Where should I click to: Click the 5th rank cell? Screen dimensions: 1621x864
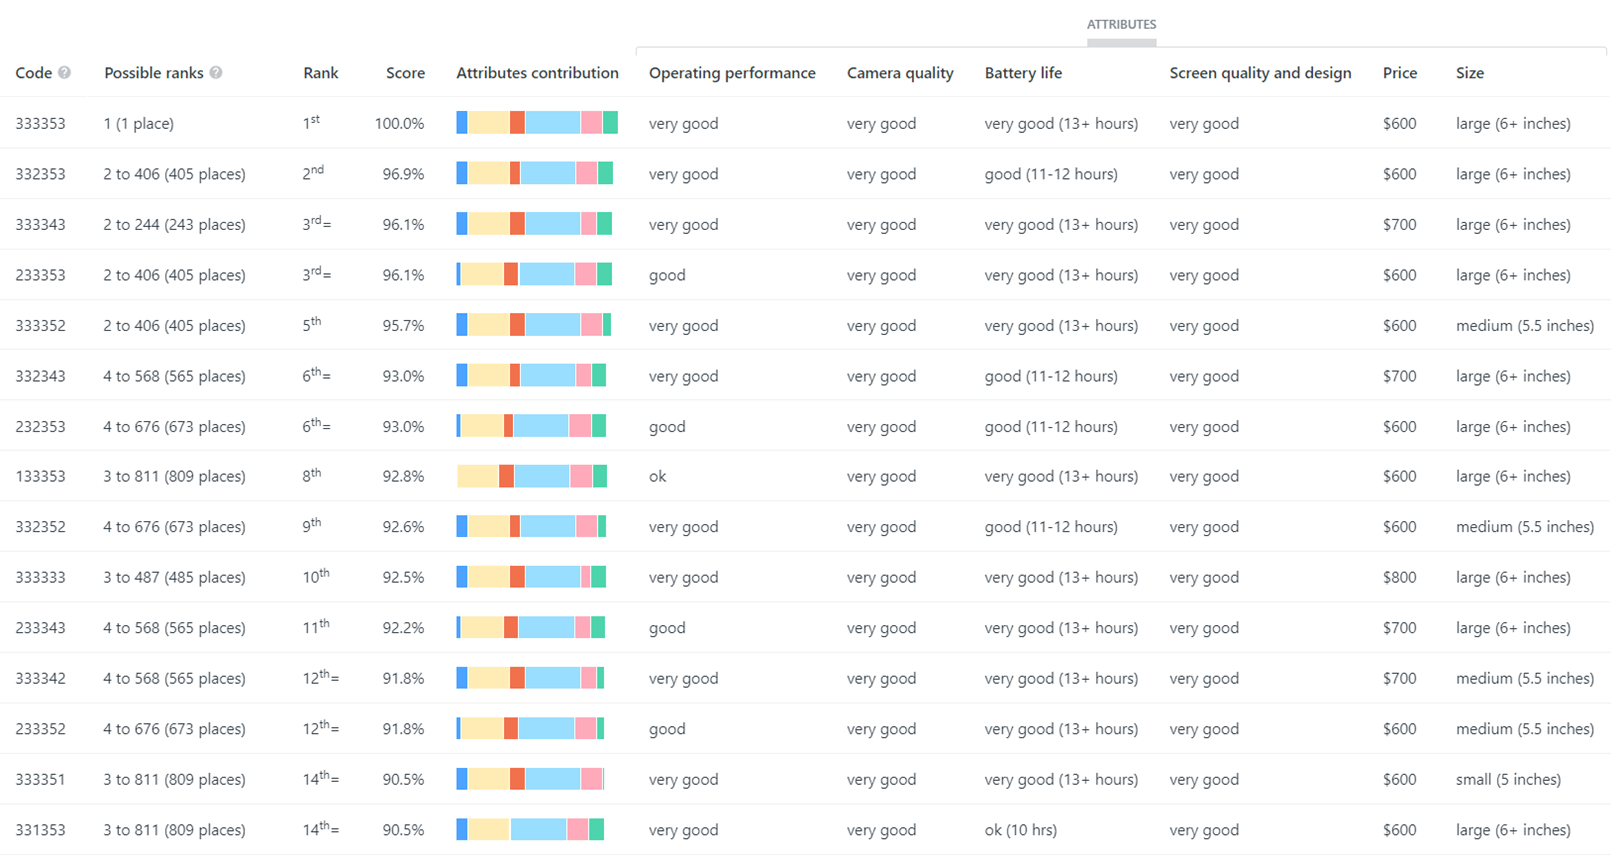point(312,324)
